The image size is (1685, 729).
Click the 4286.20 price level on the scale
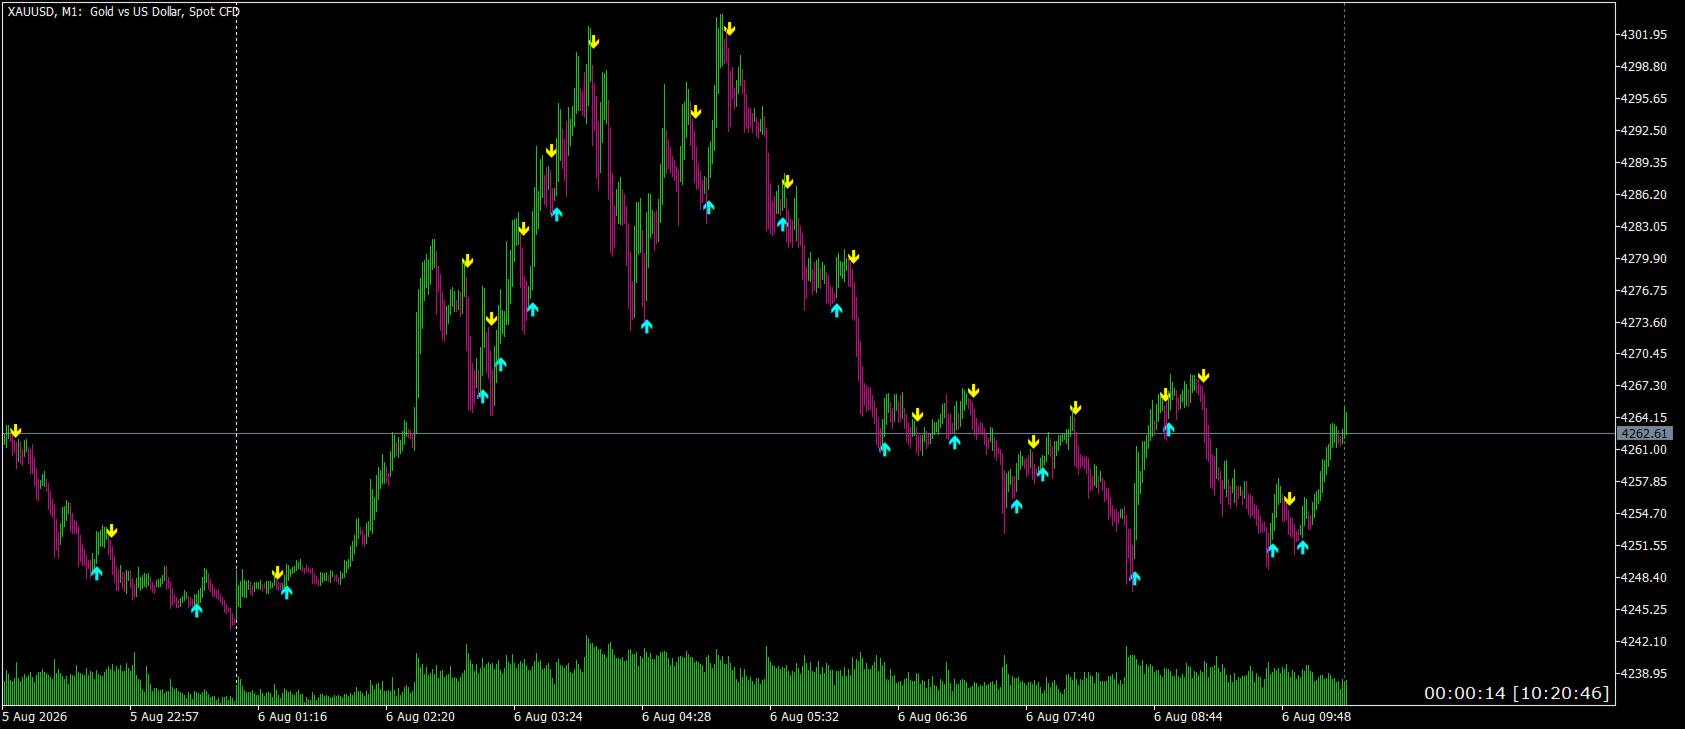tap(1644, 195)
